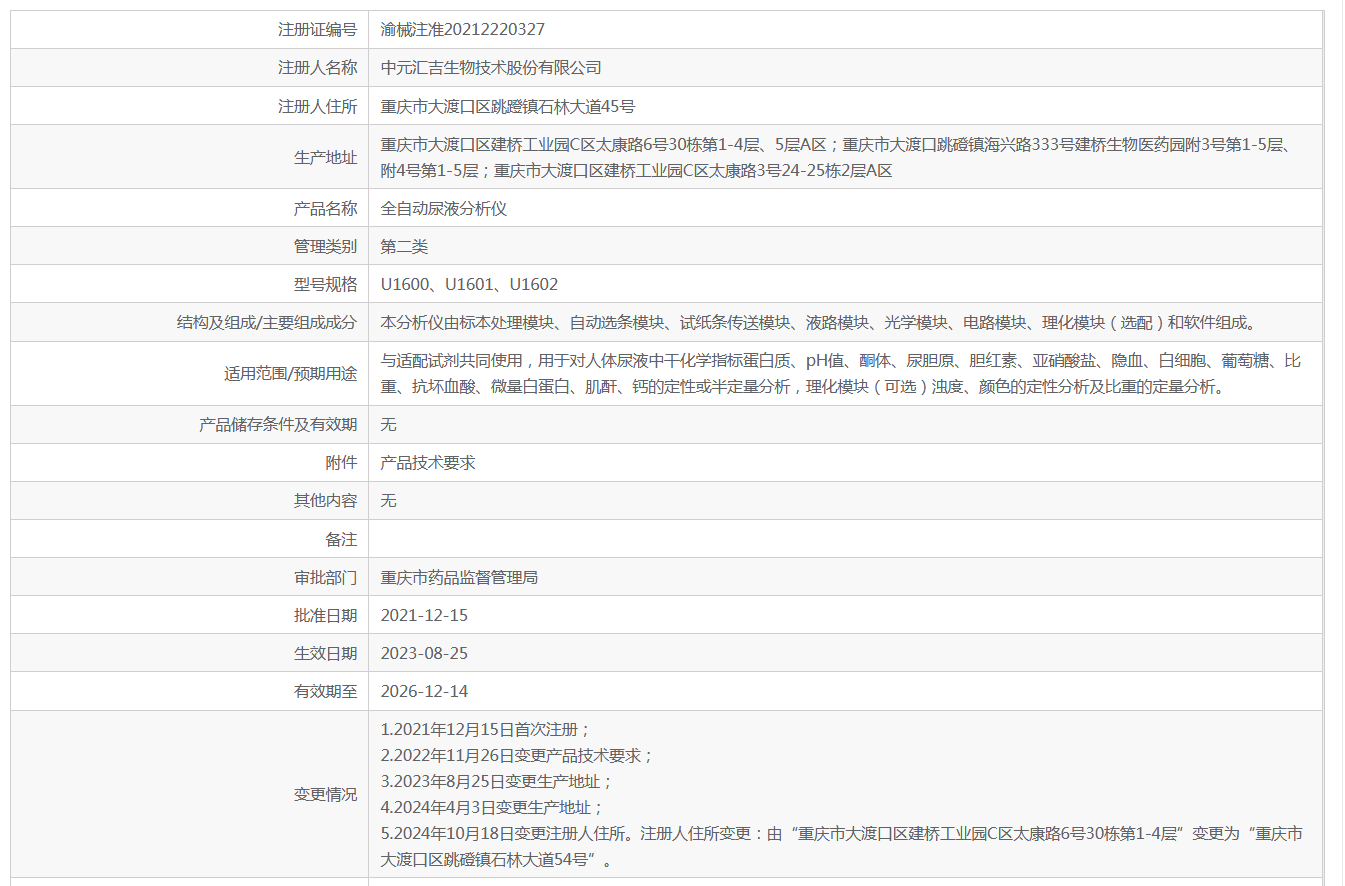Select the 第二类 category value
The height and width of the screenshot is (886, 1345).
404,247
